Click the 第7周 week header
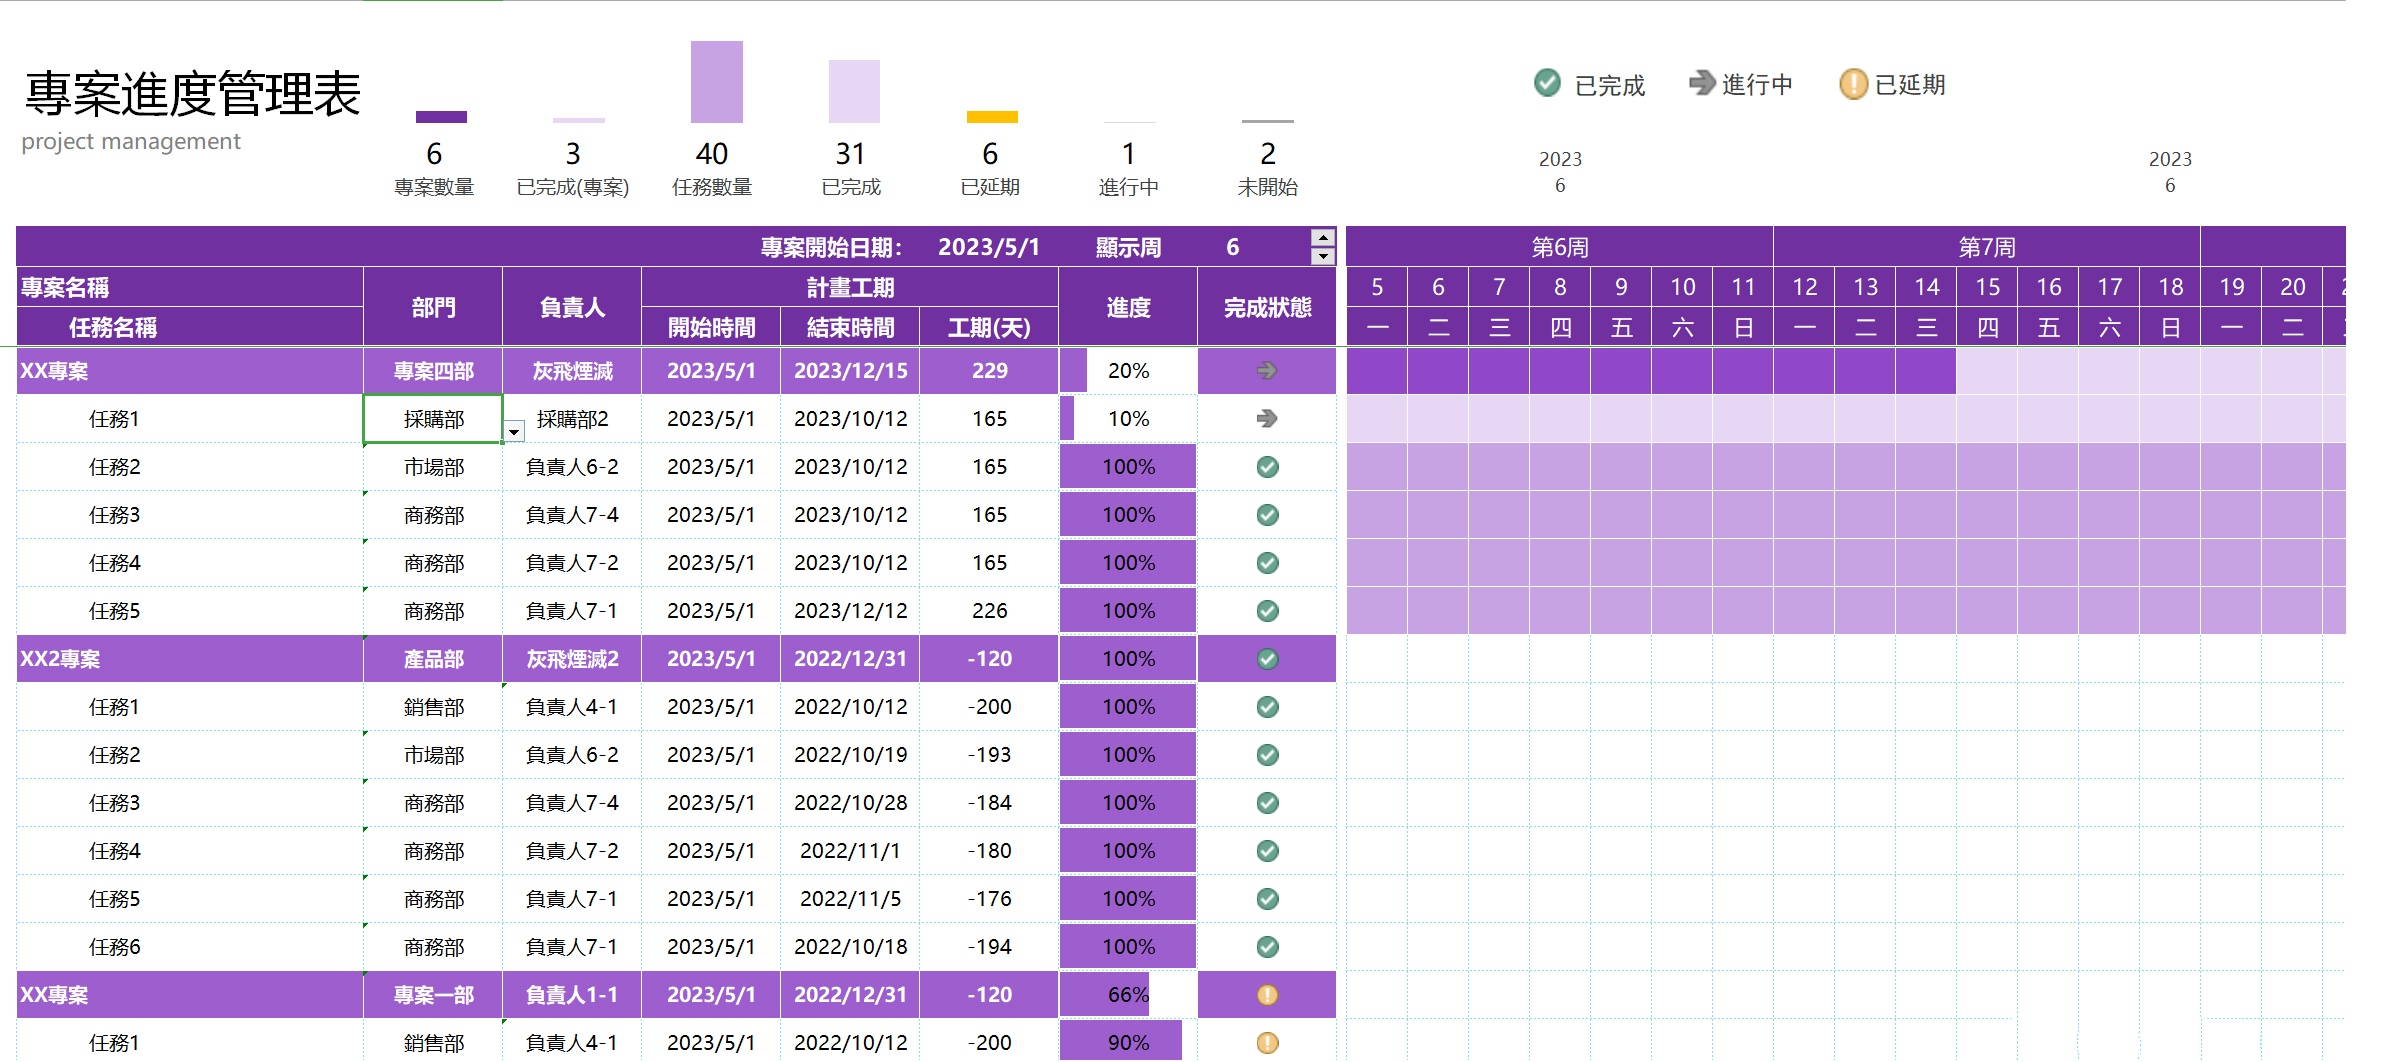2381x1062 pixels. coord(1987,247)
